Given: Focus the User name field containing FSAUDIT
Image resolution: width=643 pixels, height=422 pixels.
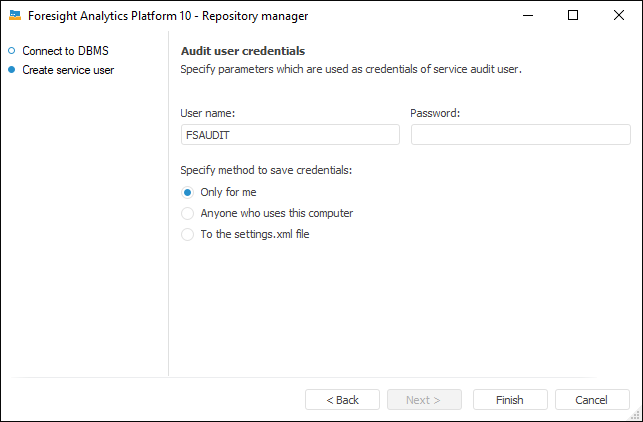Looking at the screenshot, I should coord(290,135).
